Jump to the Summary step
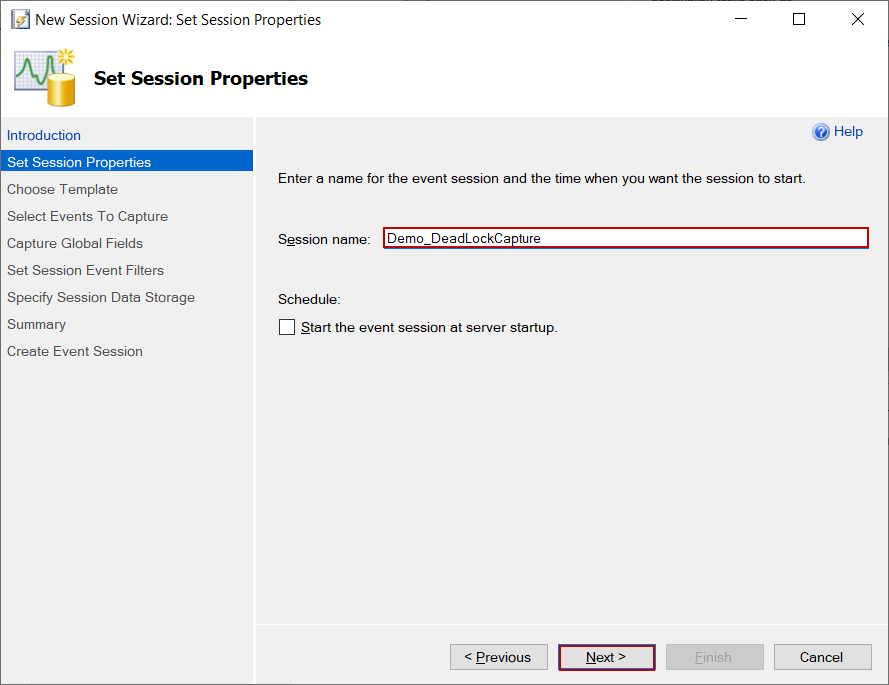 [36, 324]
